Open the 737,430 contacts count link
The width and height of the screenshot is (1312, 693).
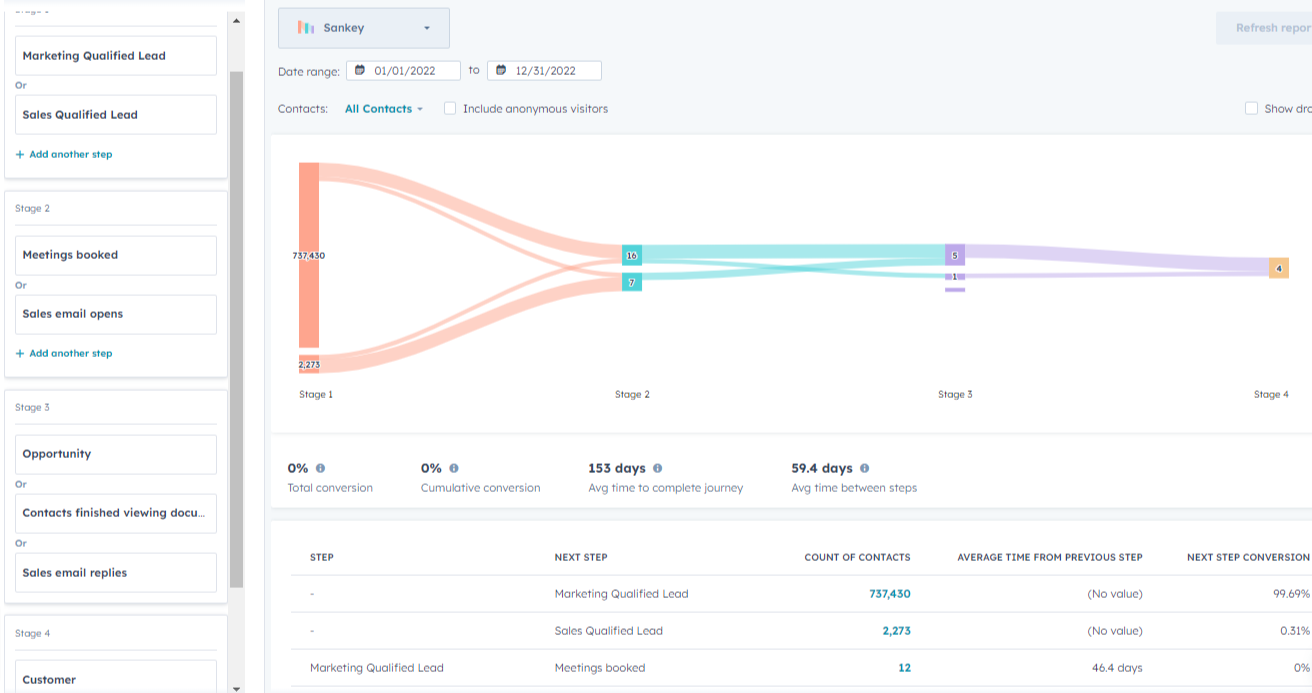coord(889,593)
